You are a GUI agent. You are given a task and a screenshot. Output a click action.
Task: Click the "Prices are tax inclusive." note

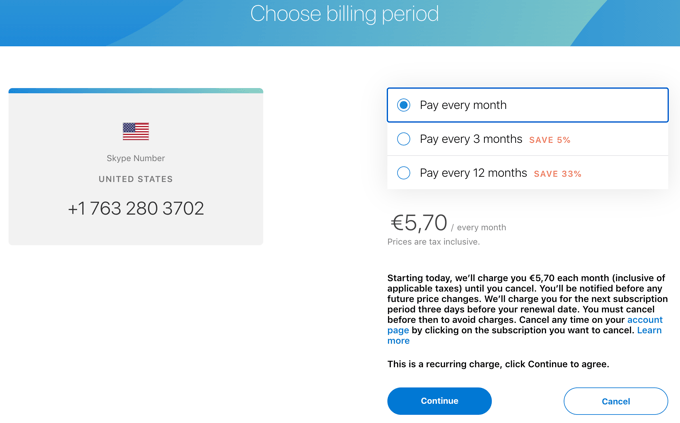pos(433,242)
